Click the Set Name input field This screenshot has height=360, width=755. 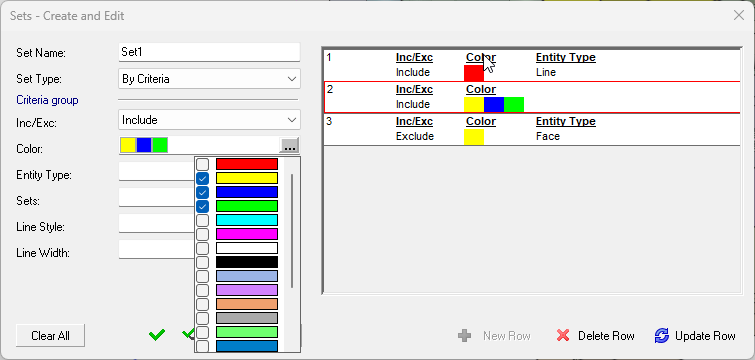(x=209, y=52)
